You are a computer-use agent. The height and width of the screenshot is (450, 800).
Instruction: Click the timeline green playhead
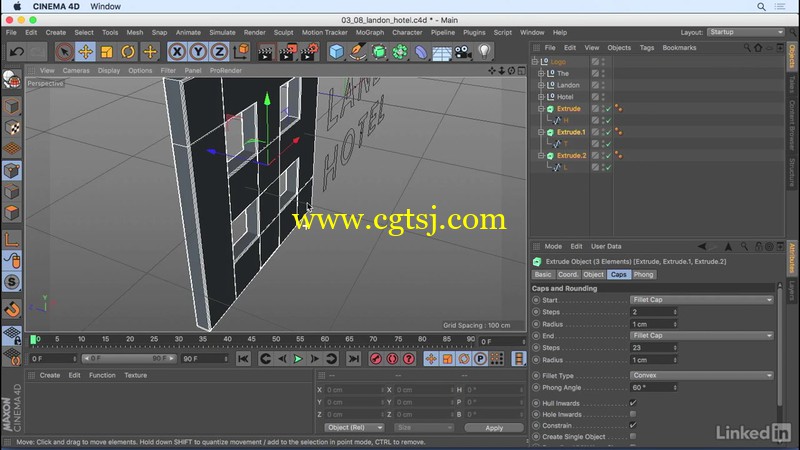[33, 339]
